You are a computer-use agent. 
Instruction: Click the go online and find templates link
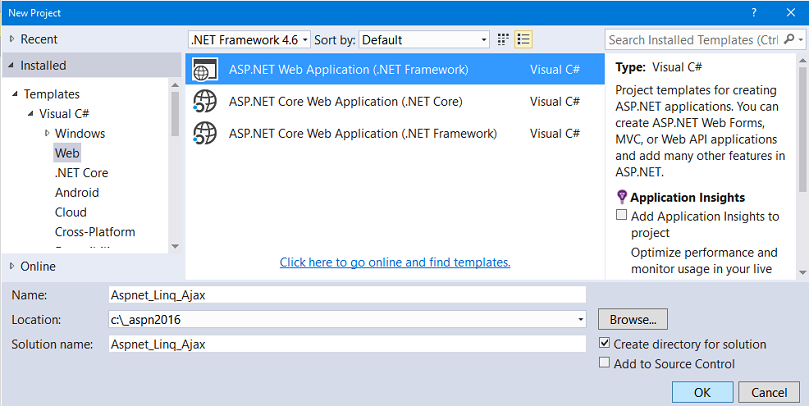coord(395,262)
